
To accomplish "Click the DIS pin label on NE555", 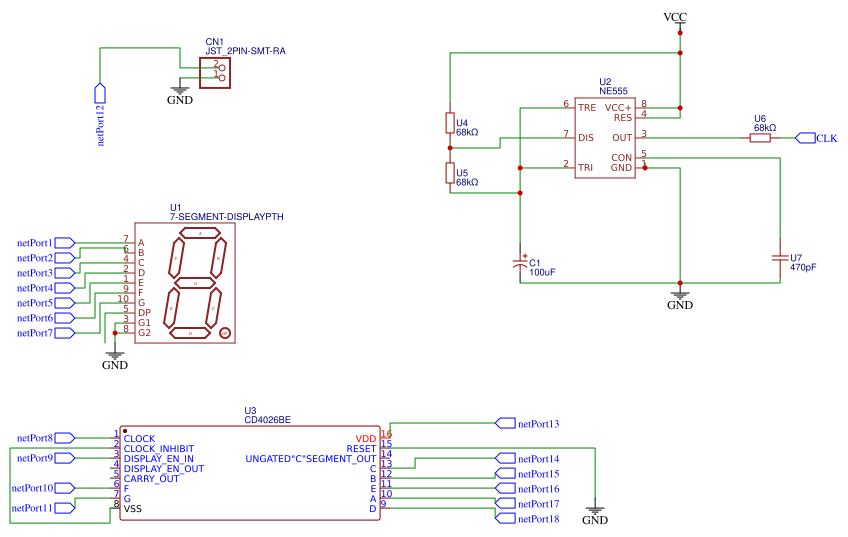I will pyautogui.click(x=586, y=137).
